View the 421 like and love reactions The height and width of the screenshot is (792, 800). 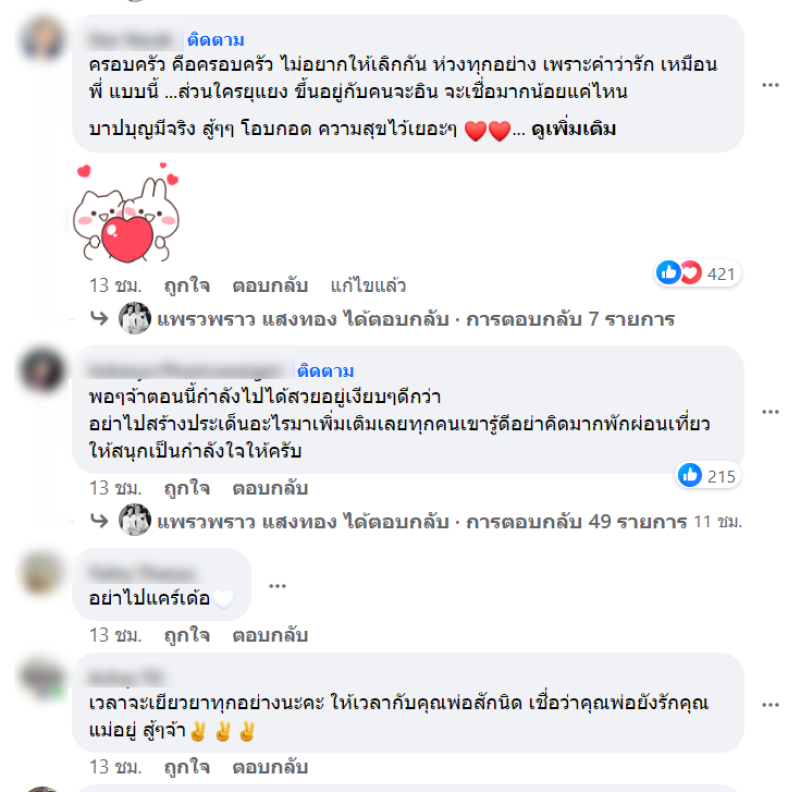click(697, 274)
